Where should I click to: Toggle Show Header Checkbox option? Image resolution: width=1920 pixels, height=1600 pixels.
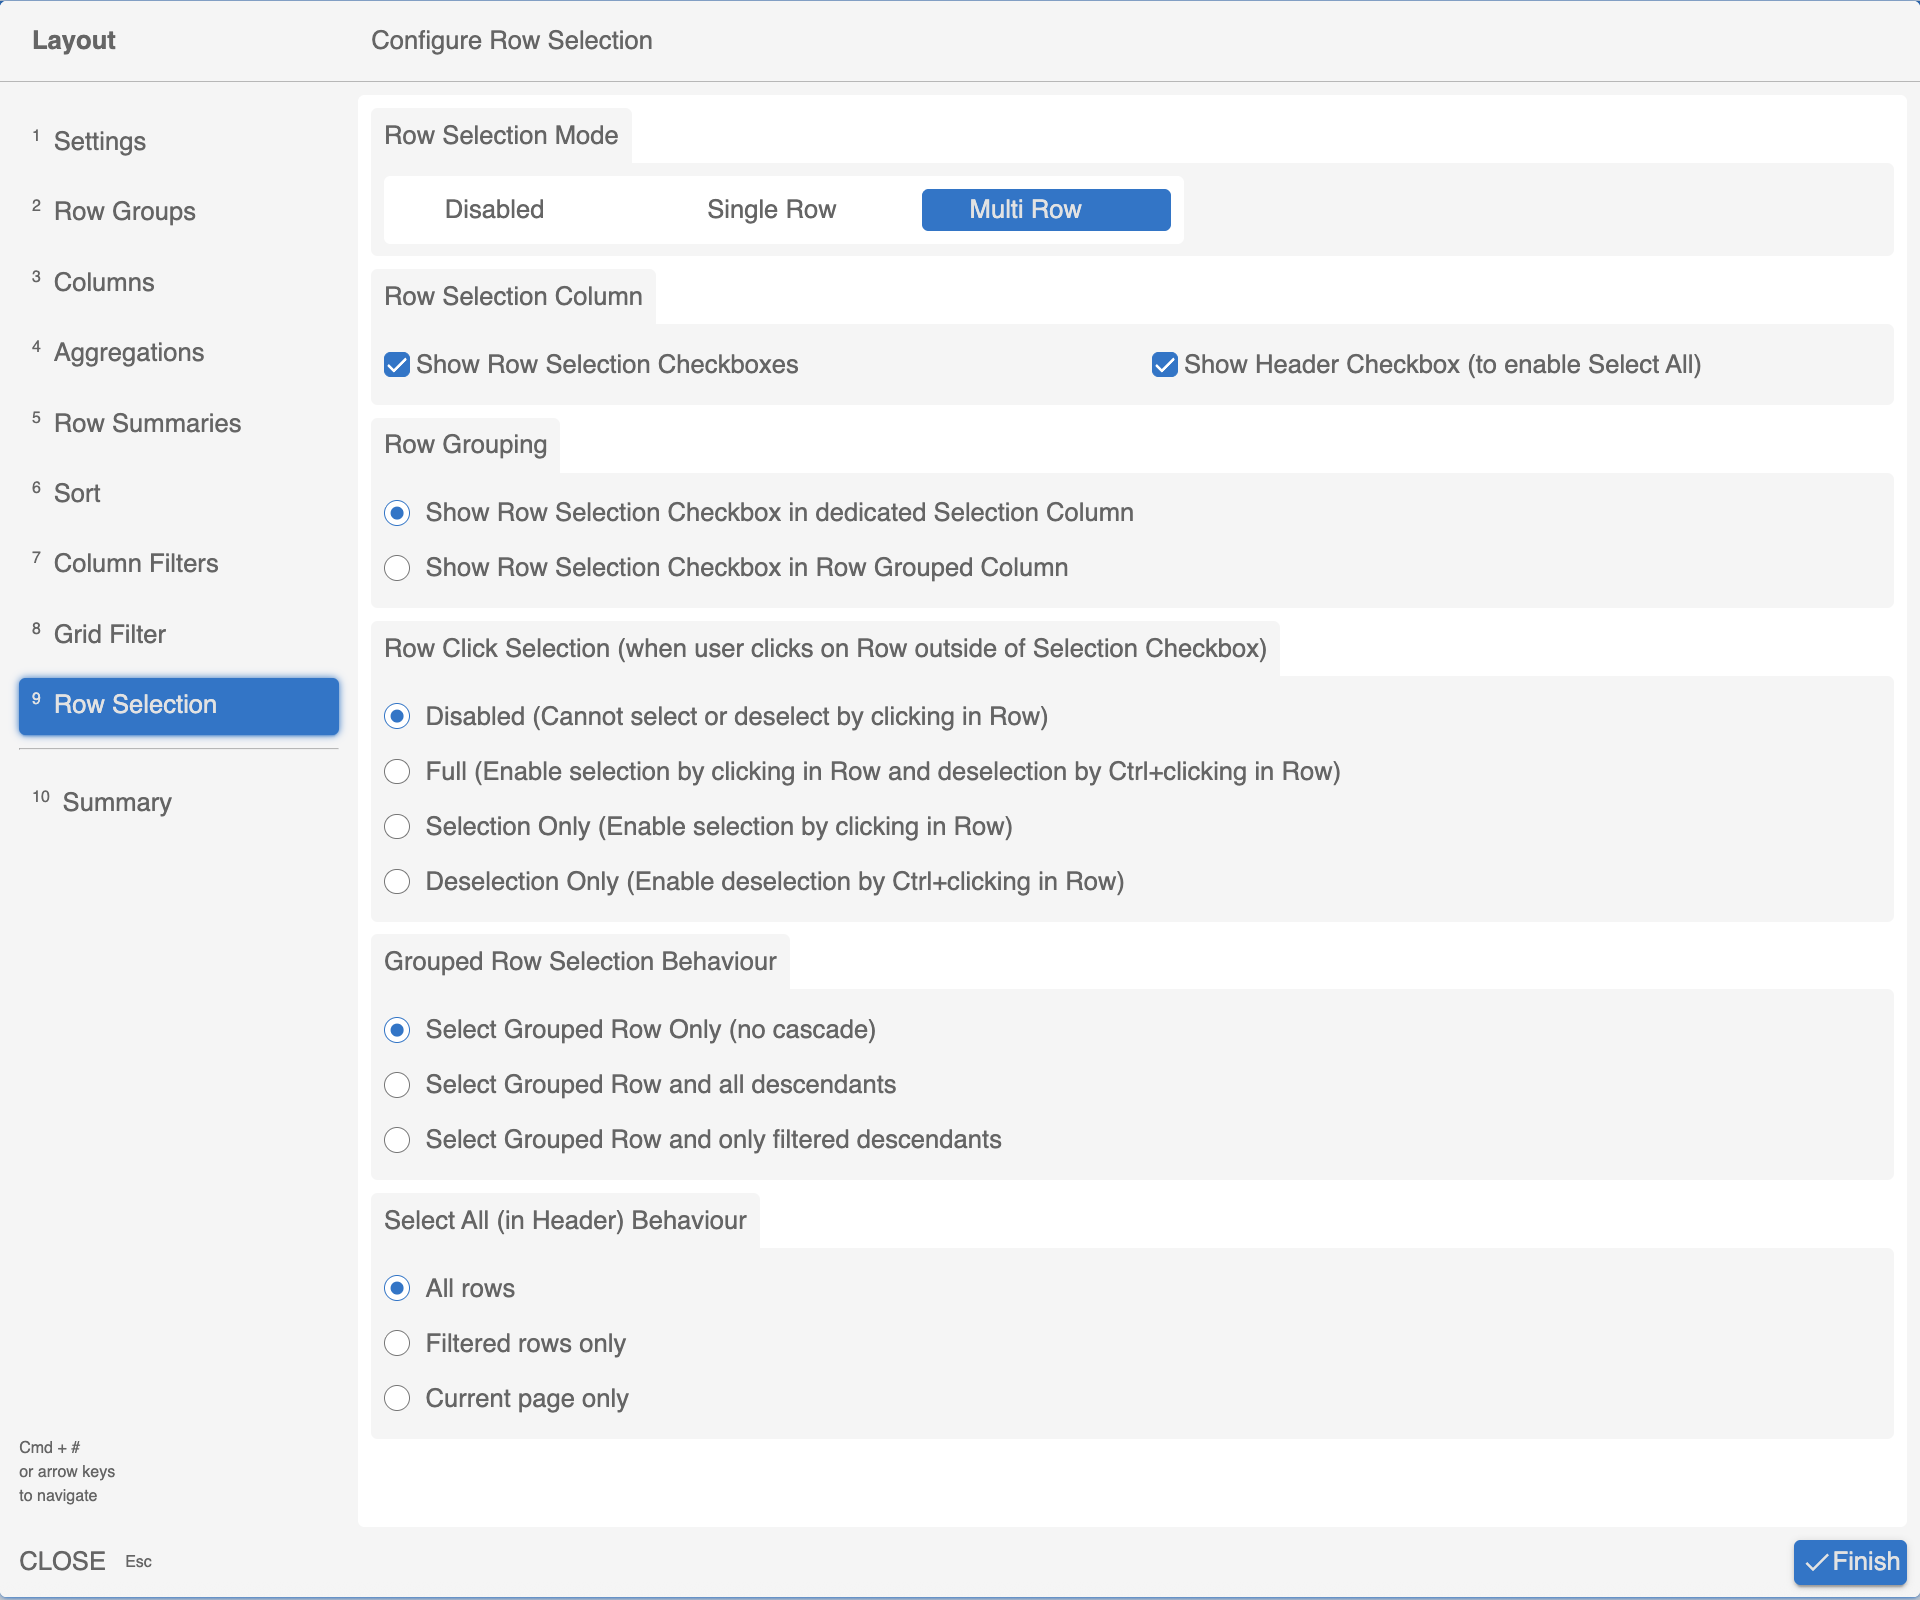pyautogui.click(x=1164, y=365)
